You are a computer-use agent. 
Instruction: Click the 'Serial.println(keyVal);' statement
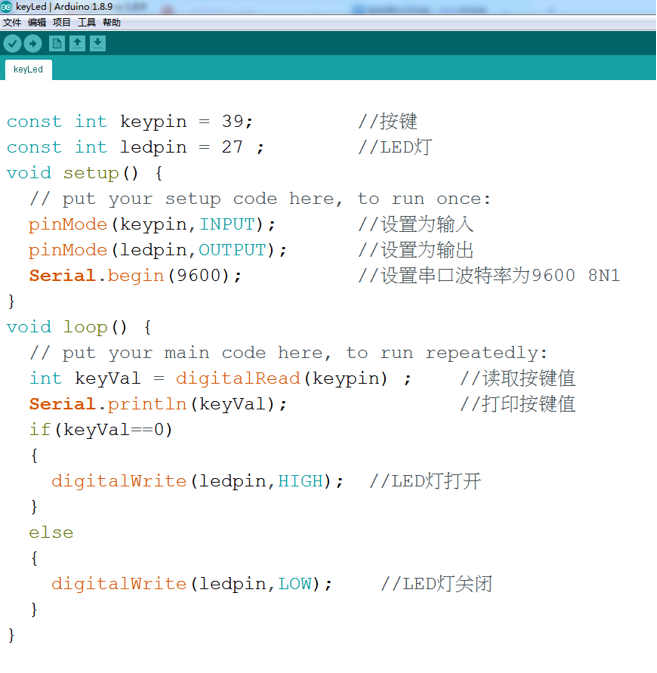157,404
